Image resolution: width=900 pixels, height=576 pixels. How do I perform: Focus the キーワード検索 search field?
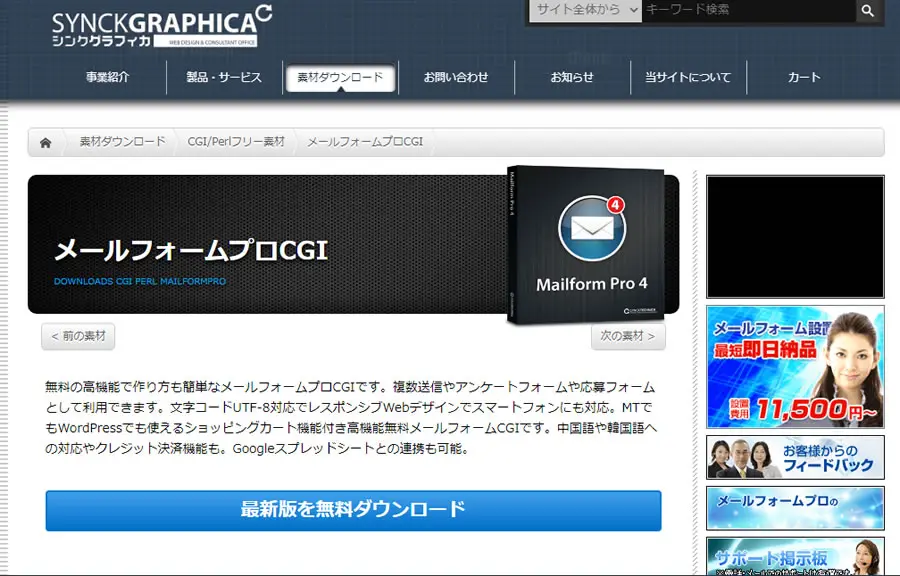(x=748, y=10)
